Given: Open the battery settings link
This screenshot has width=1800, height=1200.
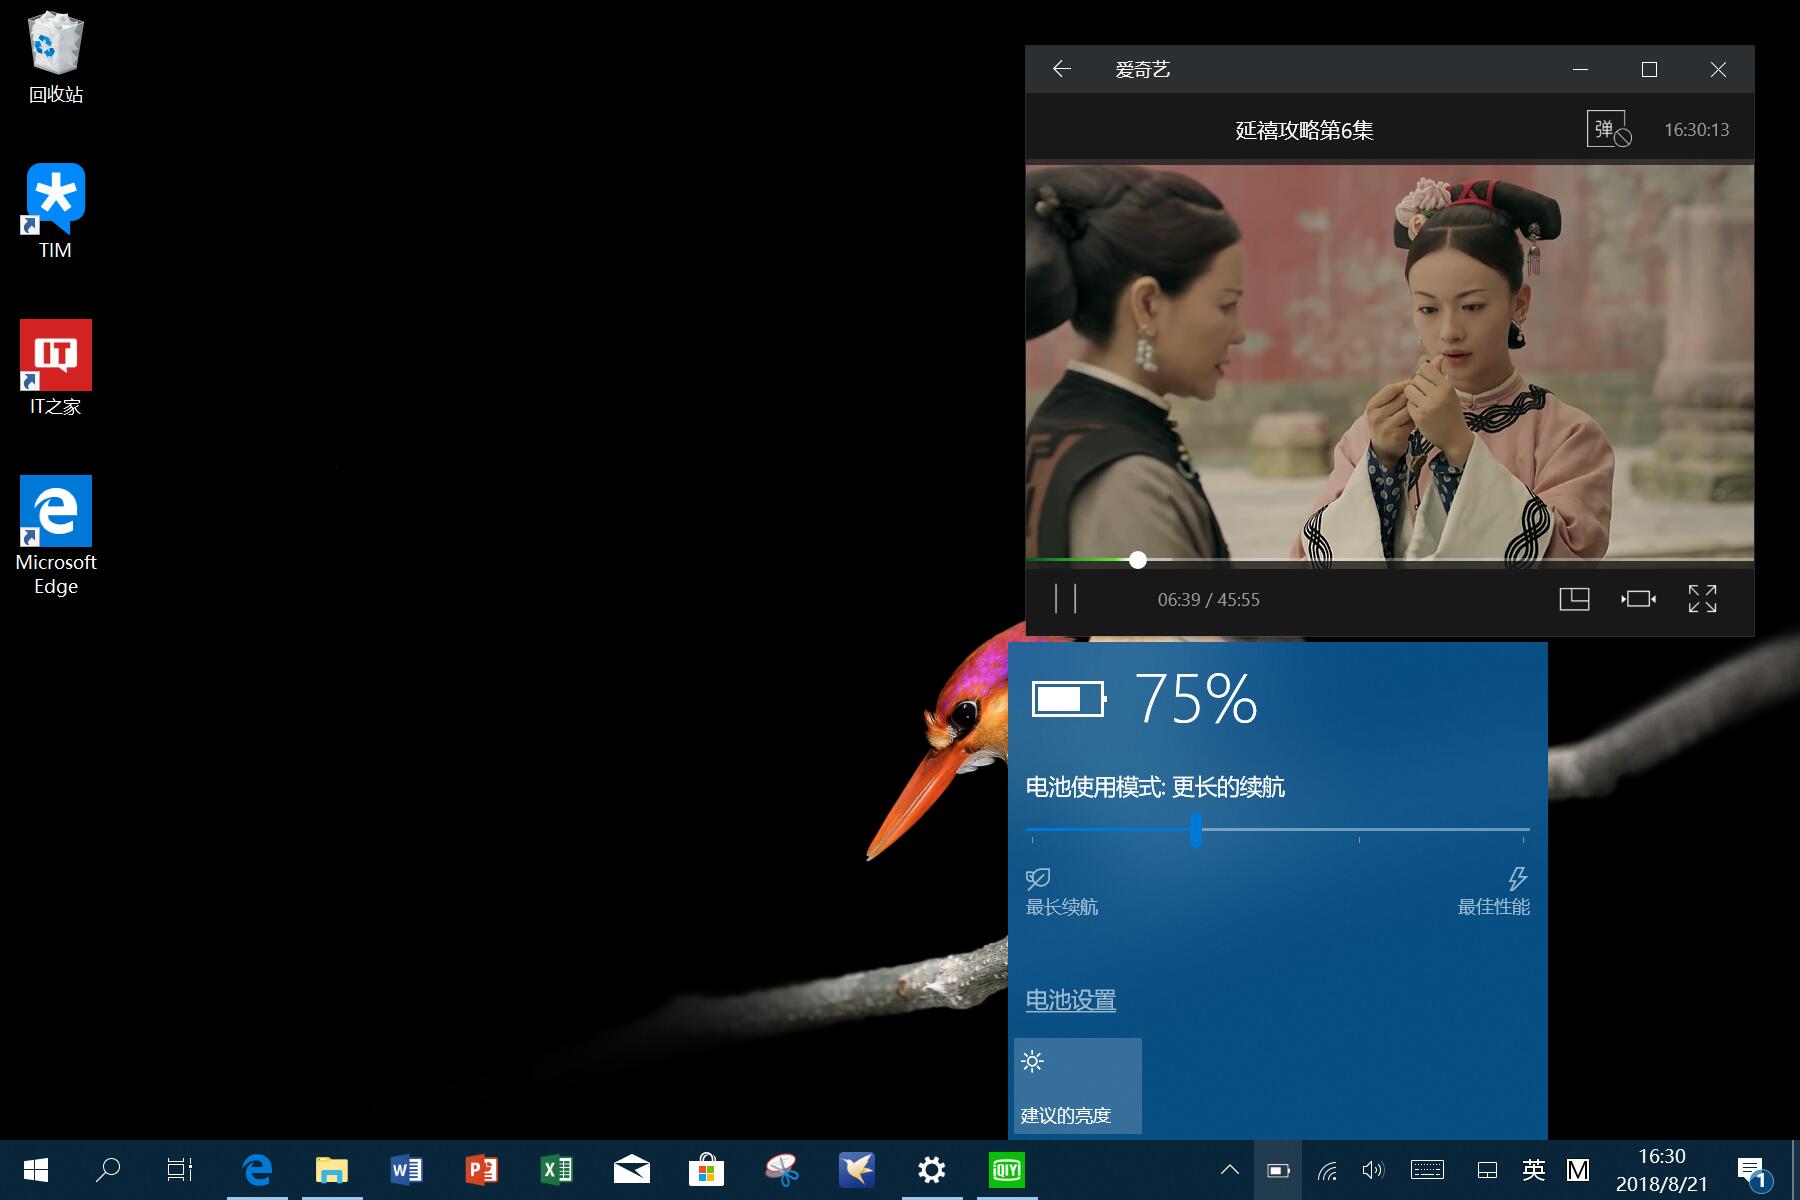Looking at the screenshot, I should (1071, 1000).
